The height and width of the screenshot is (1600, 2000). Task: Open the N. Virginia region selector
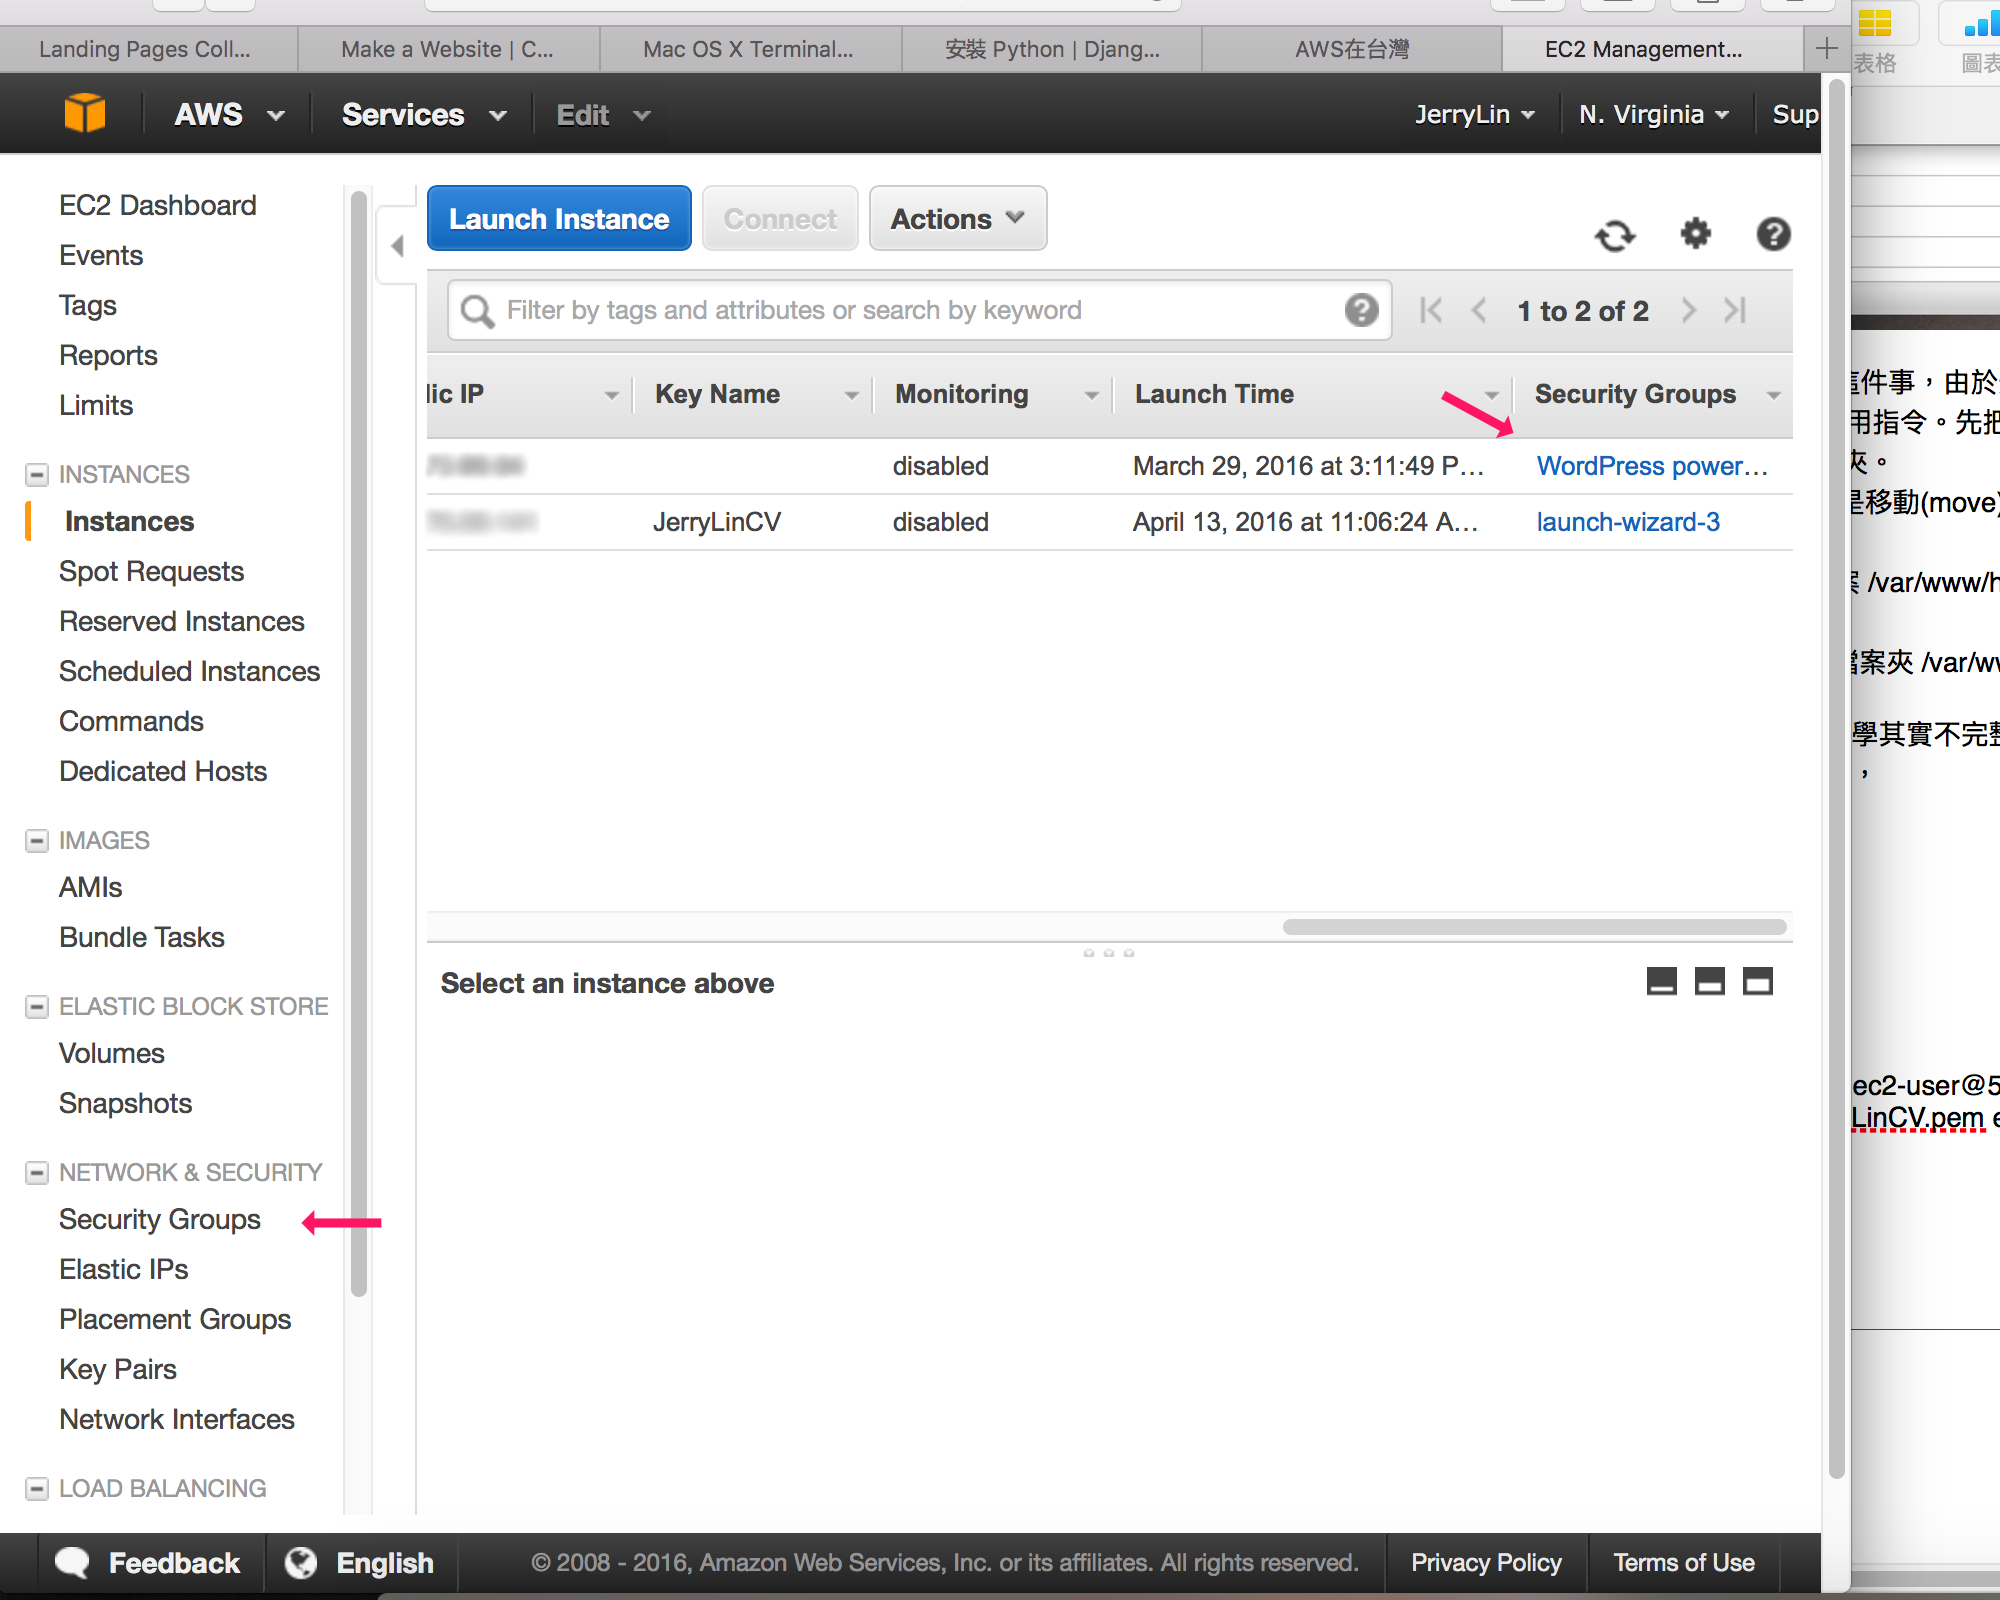click(1654, 115)
